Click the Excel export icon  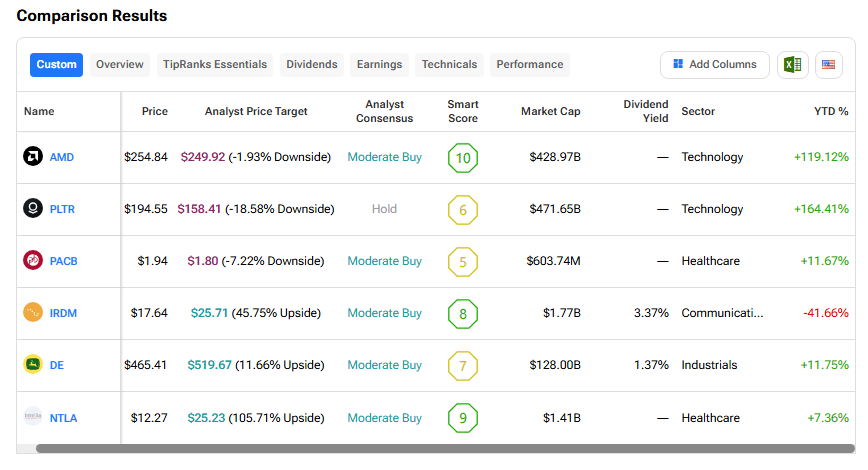click(x=792, y=65)
